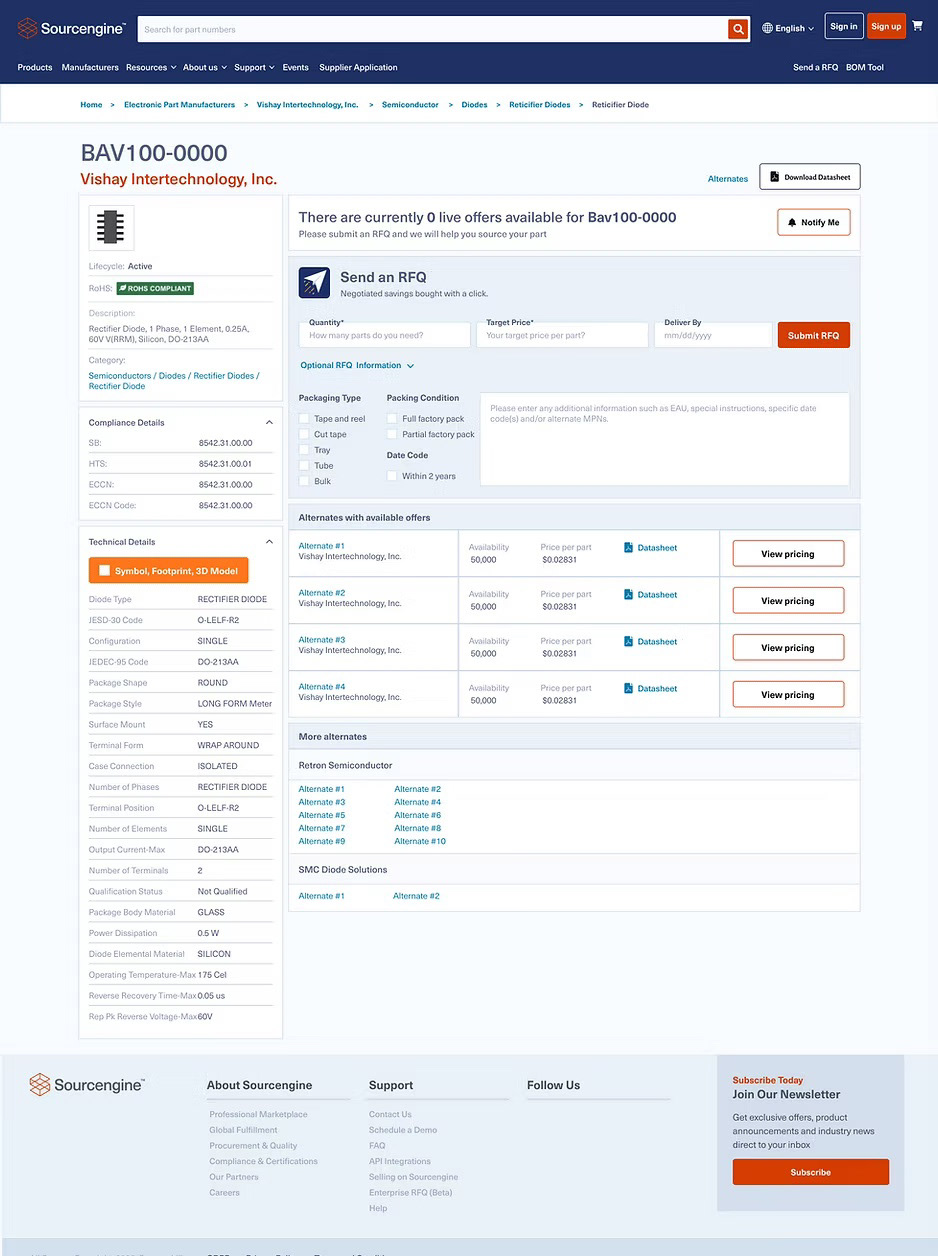Screen dimensions: 938x1256
Task: Open Reticifier Diodes breadcrumb link
Action: [x=540, y=105]
